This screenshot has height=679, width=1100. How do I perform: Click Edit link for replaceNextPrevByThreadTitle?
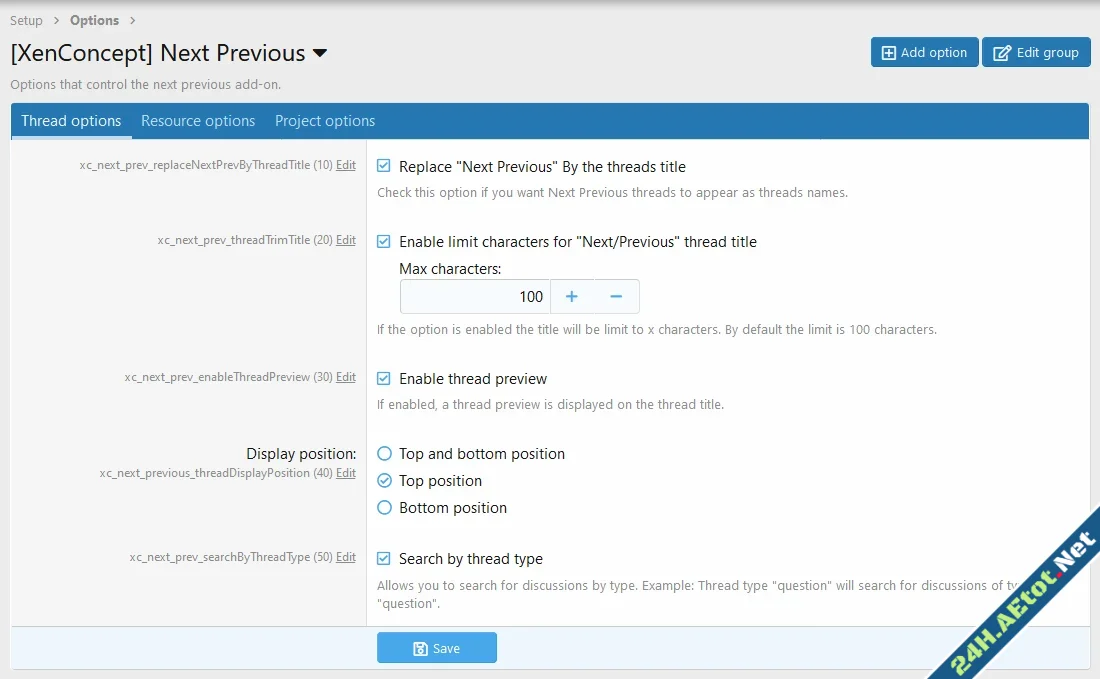point(346,165)
